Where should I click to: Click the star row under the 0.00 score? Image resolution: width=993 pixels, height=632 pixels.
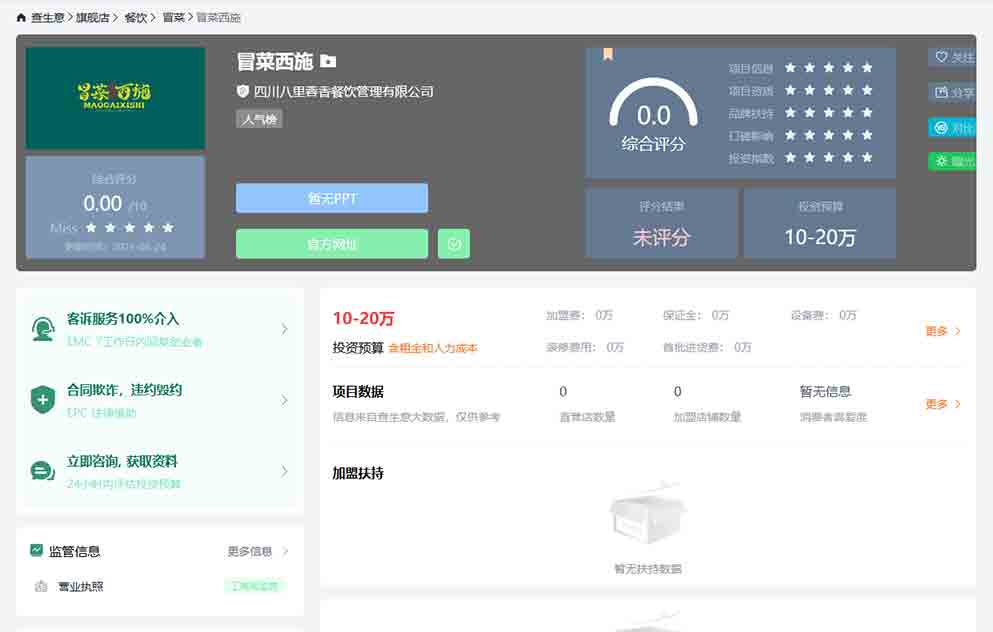(x=129, y=227)
